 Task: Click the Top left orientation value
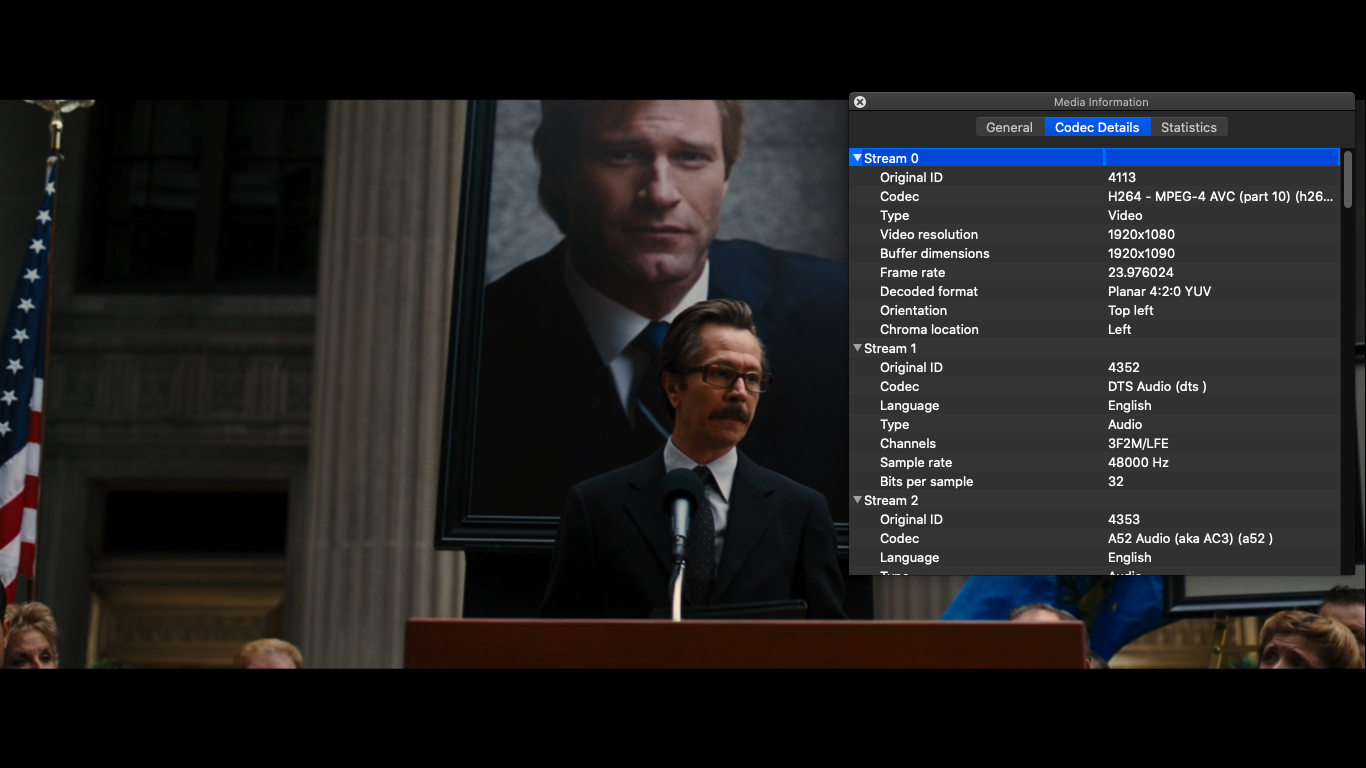tap(1131, 310)
